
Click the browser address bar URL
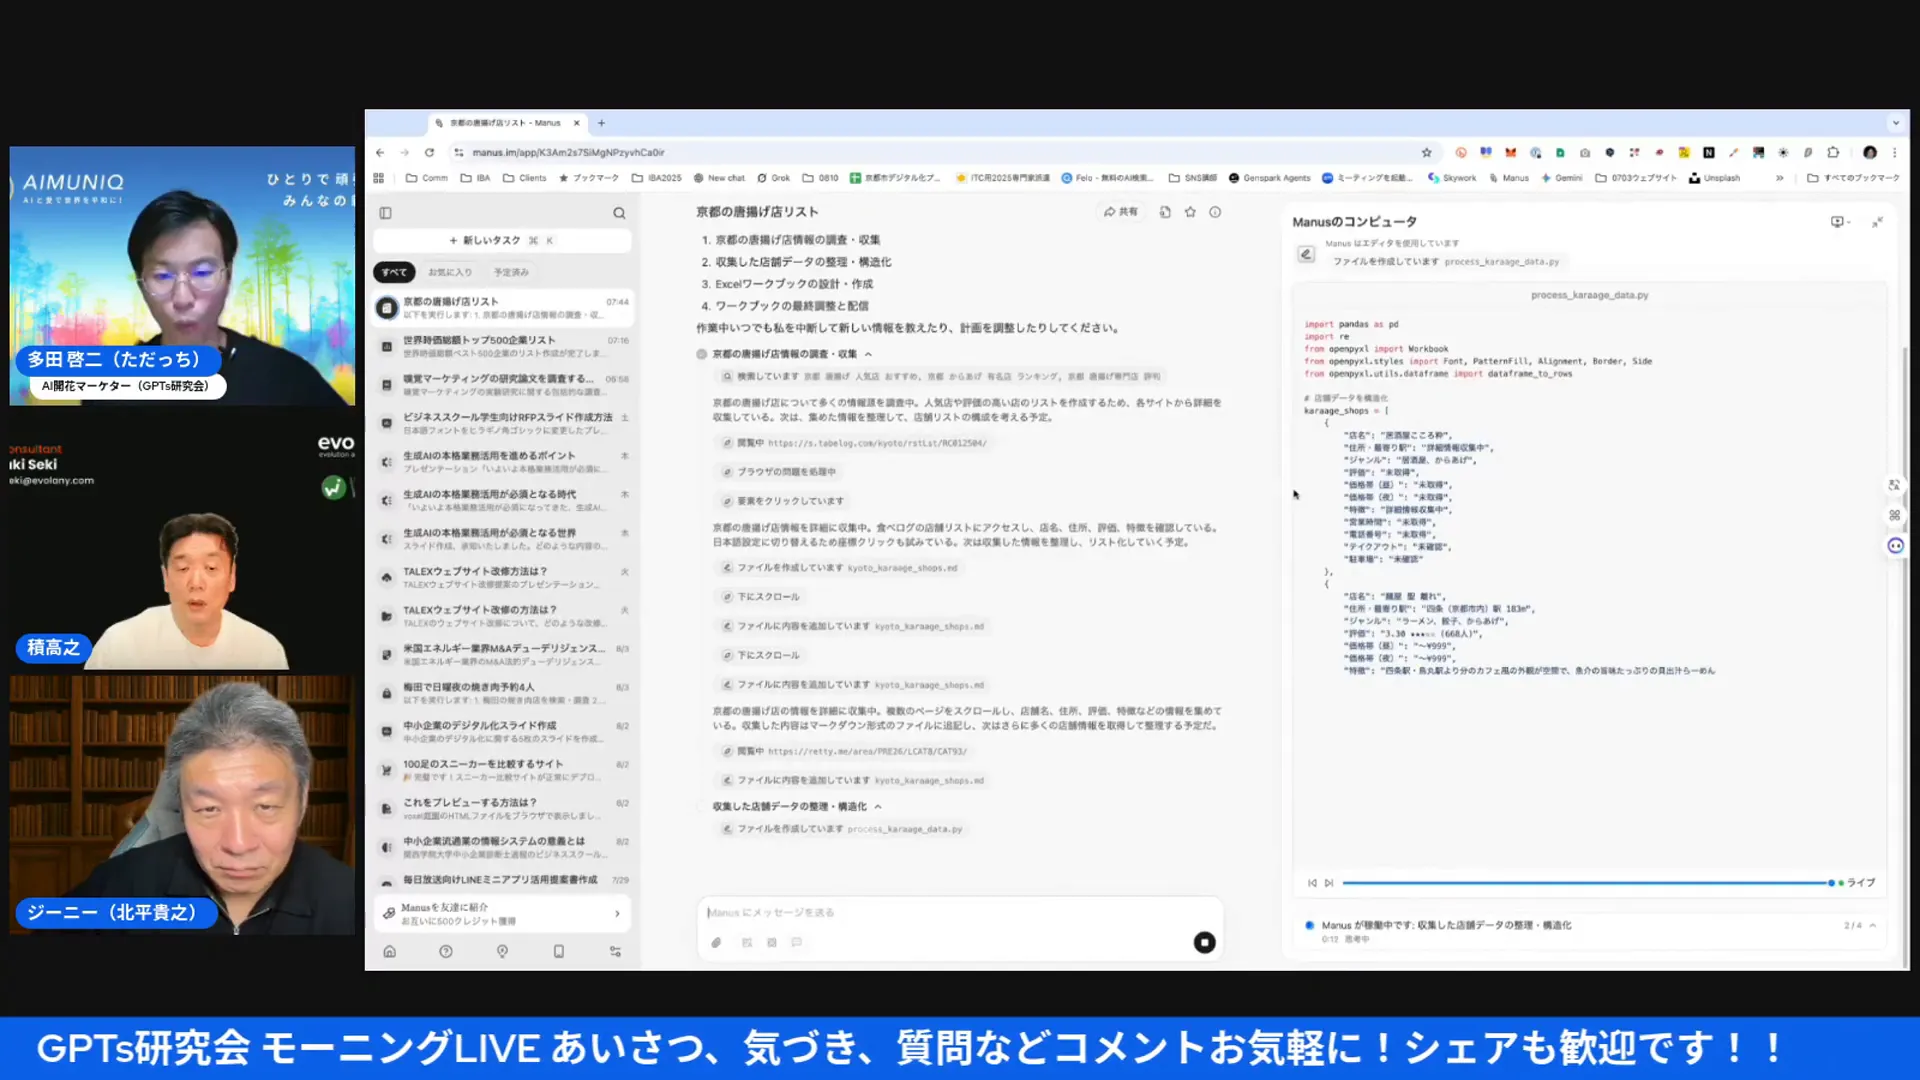[568, 153]
